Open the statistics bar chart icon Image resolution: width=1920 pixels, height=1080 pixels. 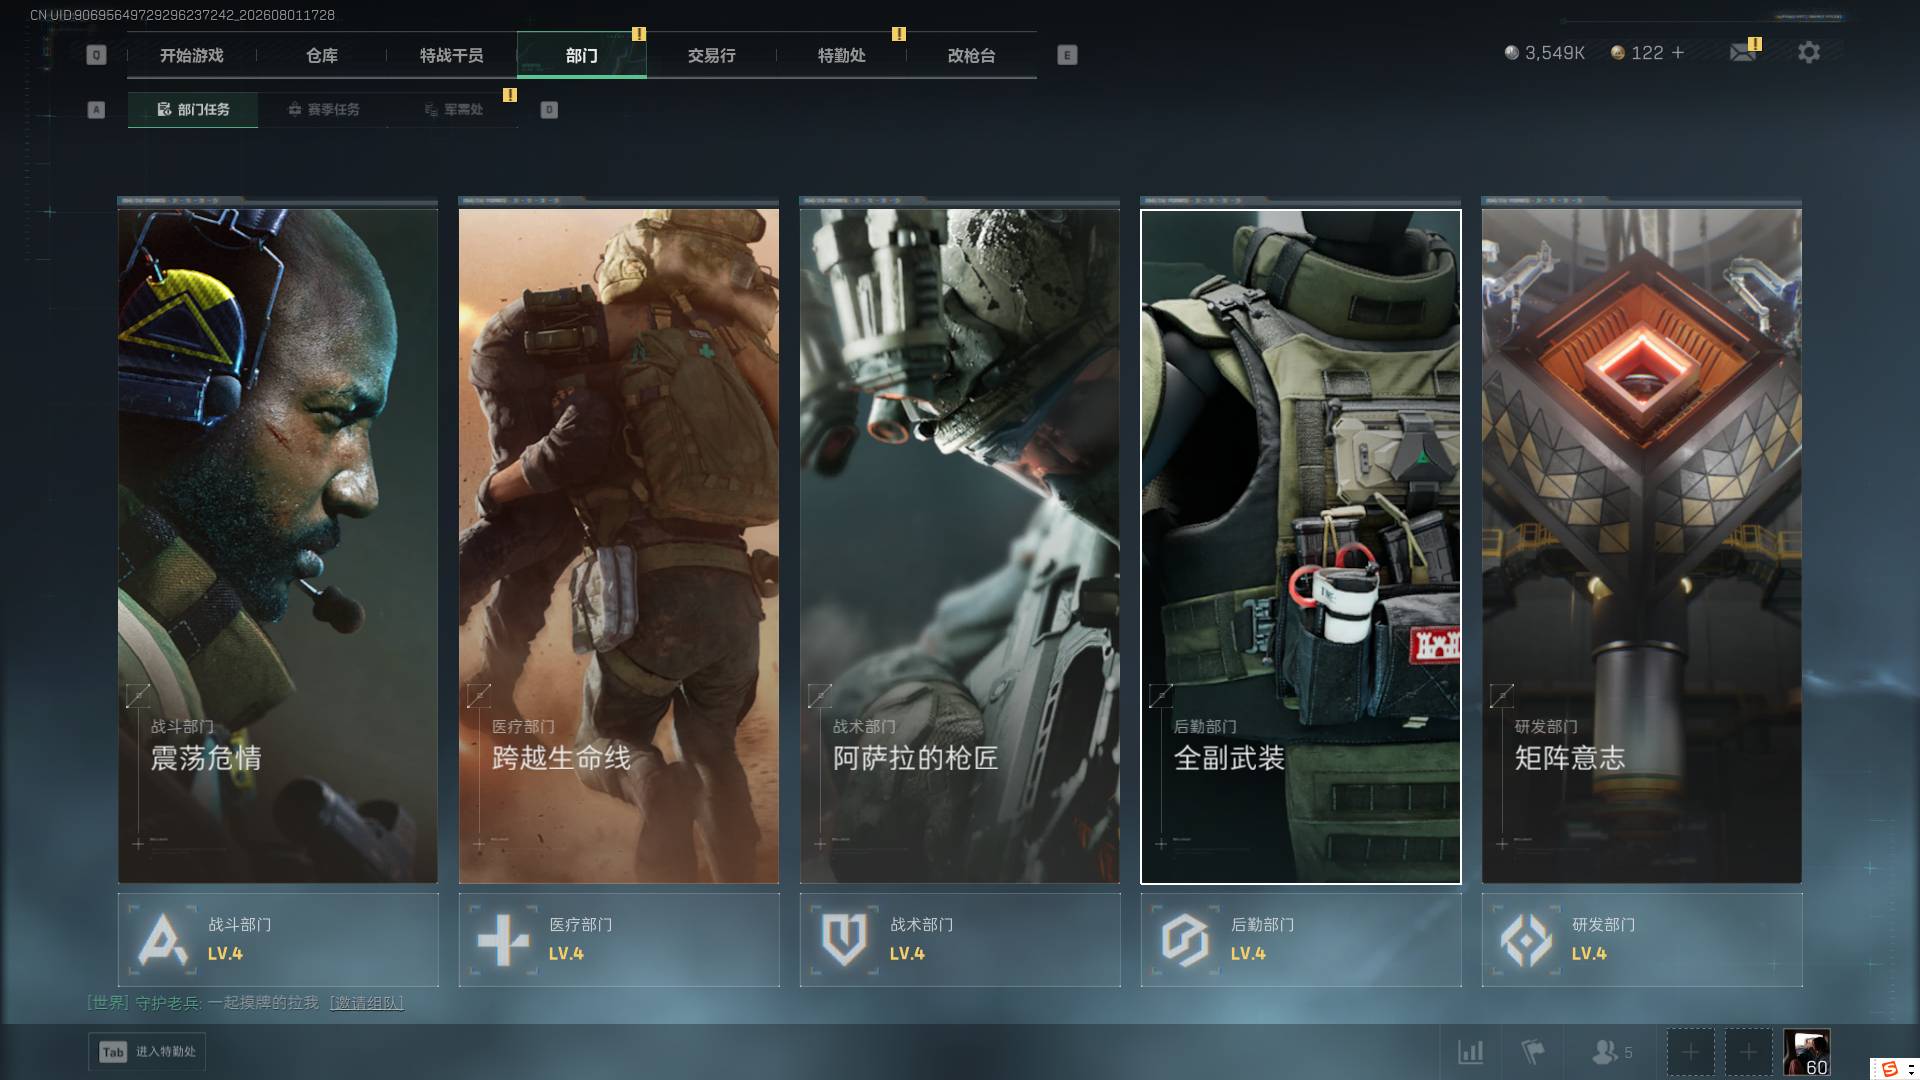[x=1471, y=1052]
